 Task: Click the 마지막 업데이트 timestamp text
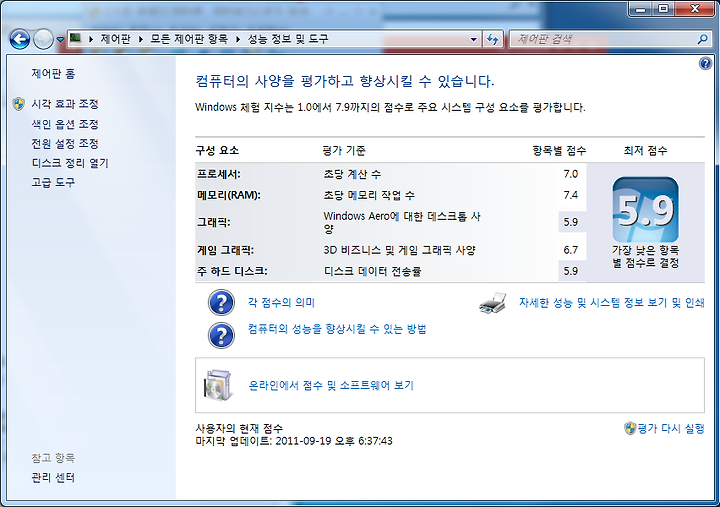pyautogui.click(x=294, y=441)
